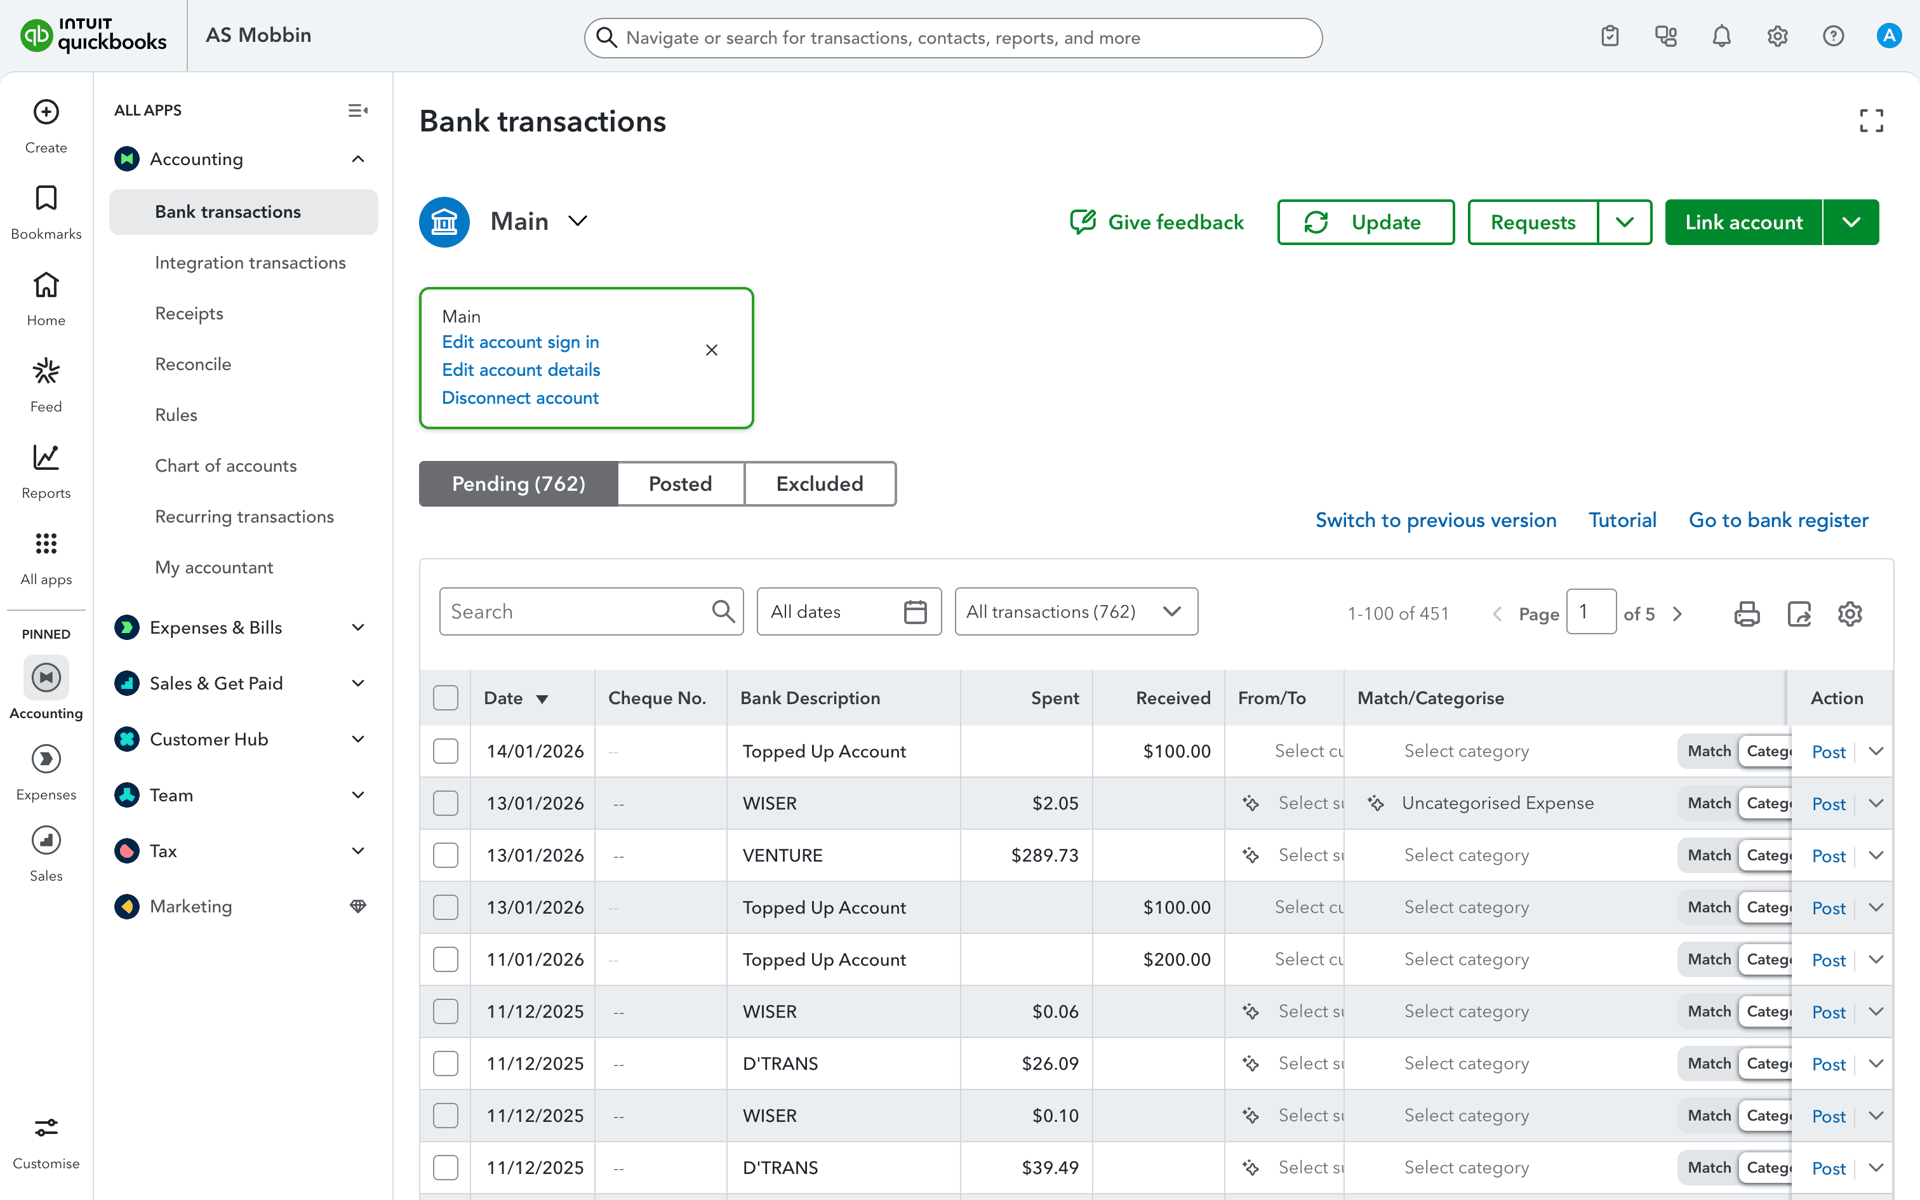The image size is (1920, 1200).
Task: Open notifications bell
Action: coord(1722,36)
